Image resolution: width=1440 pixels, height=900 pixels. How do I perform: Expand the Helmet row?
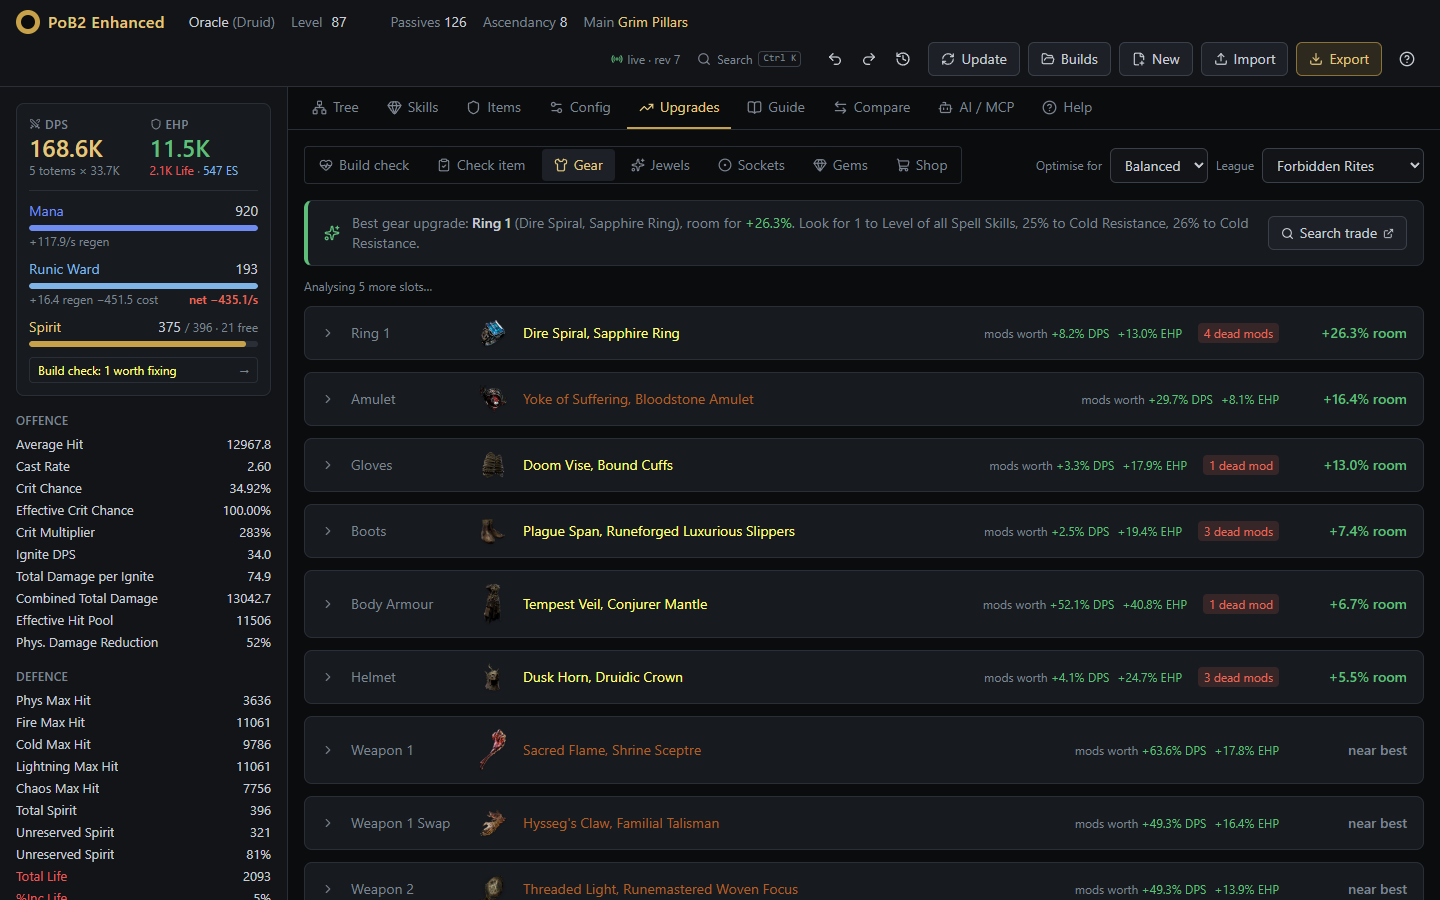click(x=327, y=677)
